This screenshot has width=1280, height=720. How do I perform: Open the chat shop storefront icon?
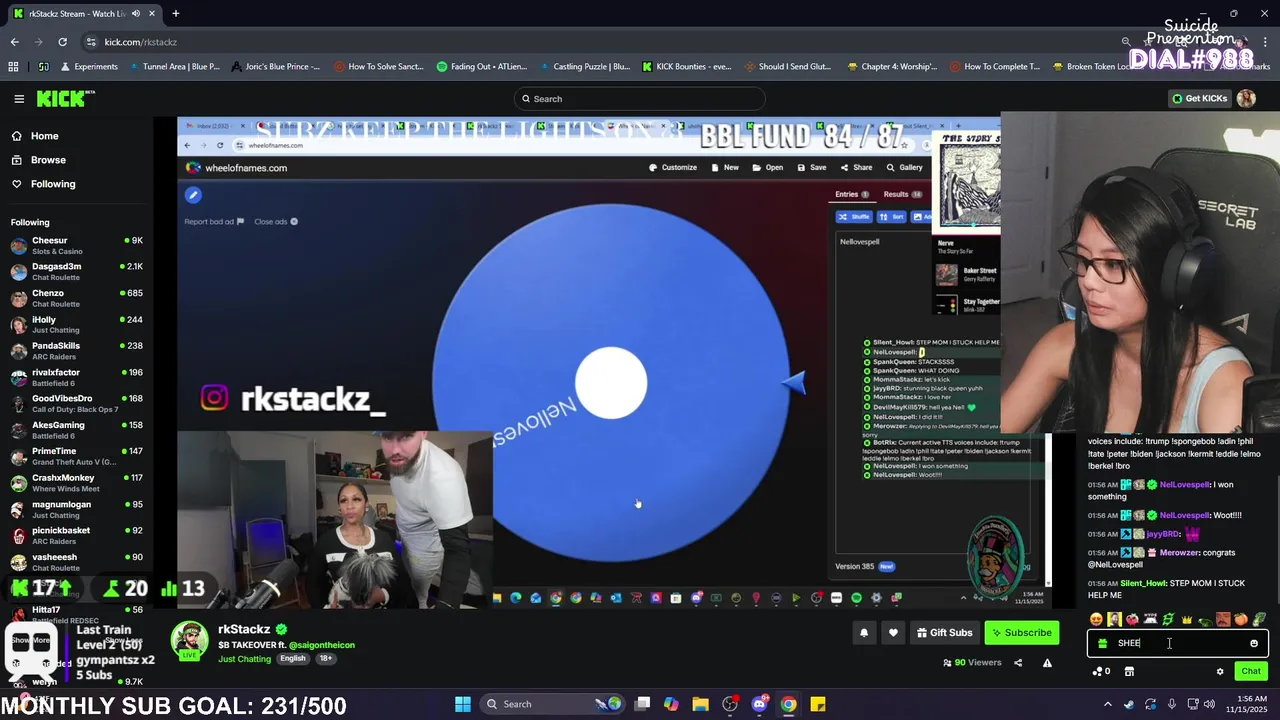tap(1129, 671)
